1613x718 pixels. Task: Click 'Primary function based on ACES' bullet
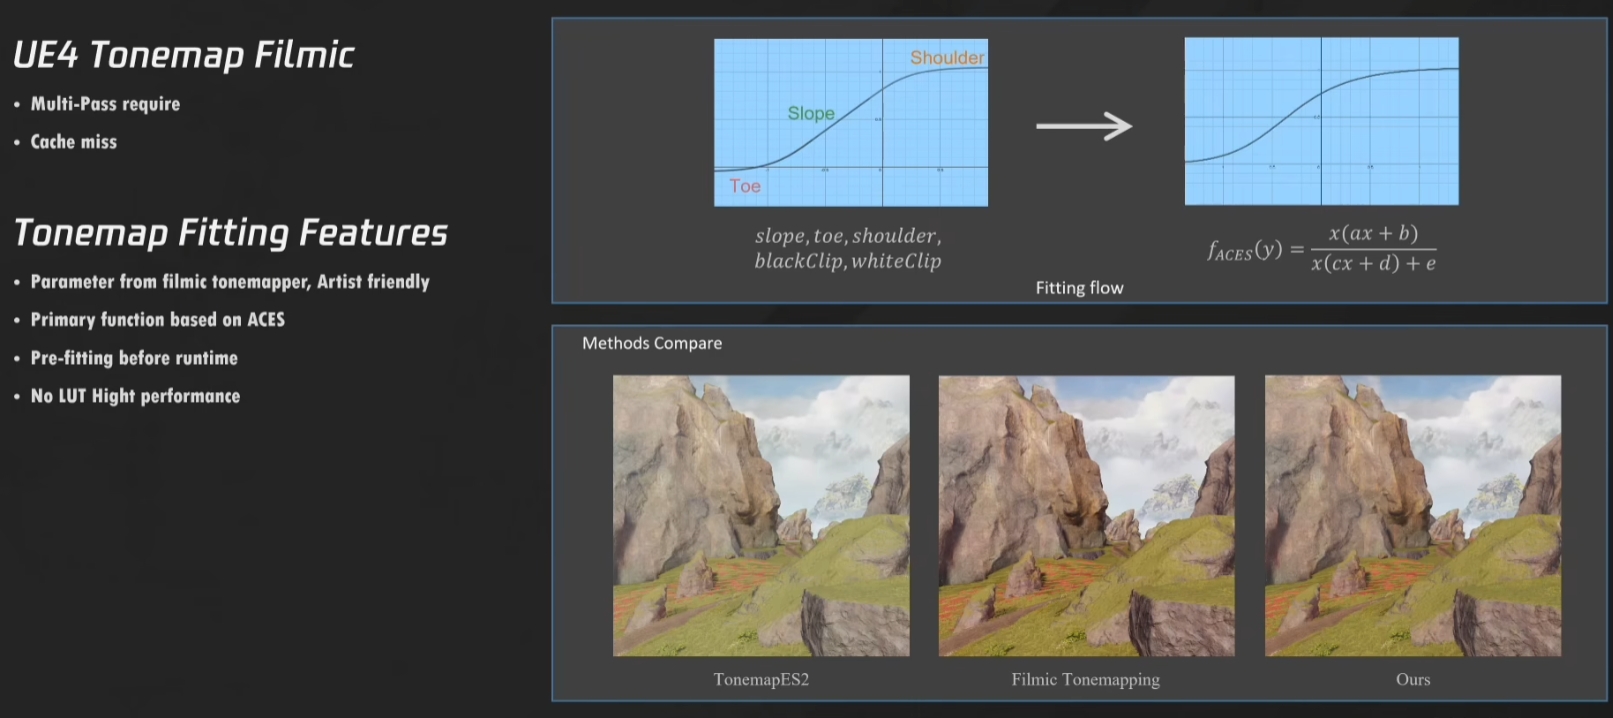157,320
